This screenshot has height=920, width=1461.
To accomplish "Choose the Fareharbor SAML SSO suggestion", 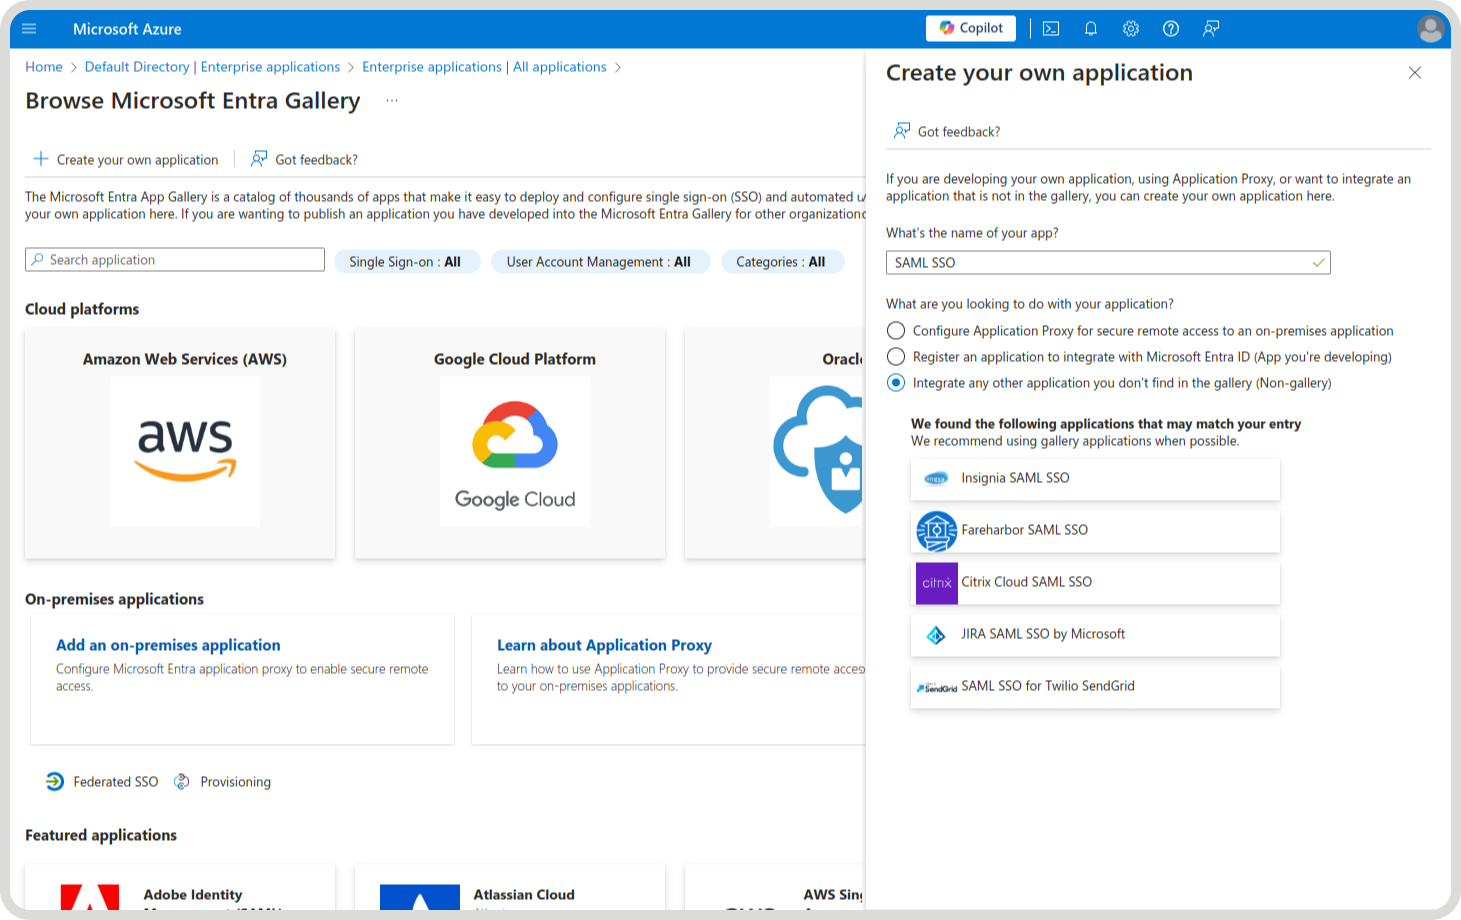I will [1095, 531].
